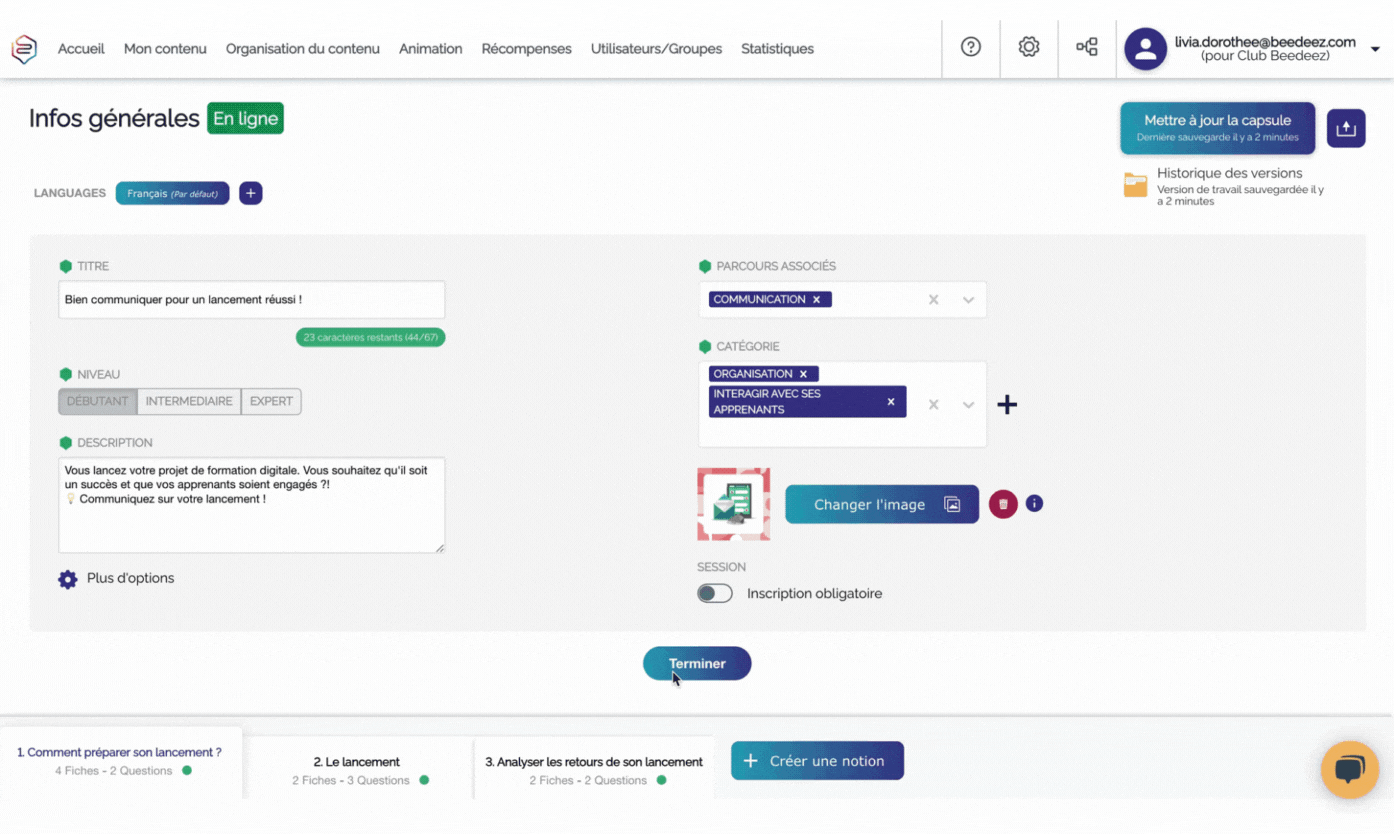Click into the Titre input field
The height and width of the screenshot is (834, 1394).
coord(251,300)
